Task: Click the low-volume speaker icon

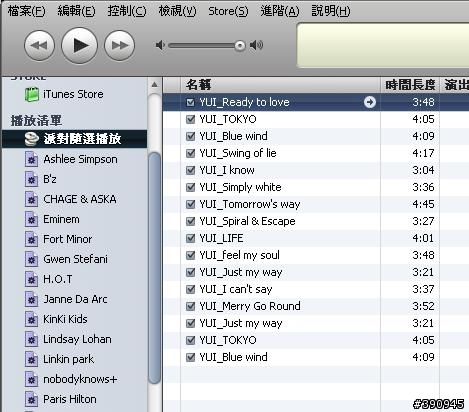Action: click(160, 45)
